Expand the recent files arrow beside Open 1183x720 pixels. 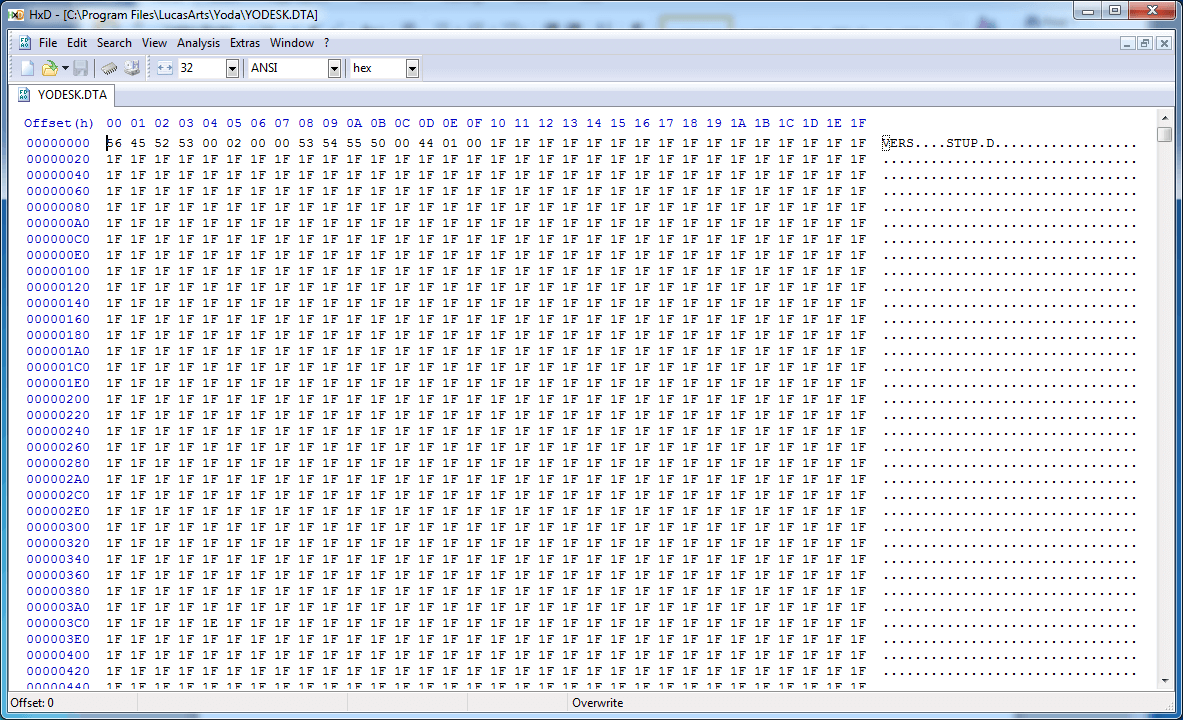coord(65,68)
